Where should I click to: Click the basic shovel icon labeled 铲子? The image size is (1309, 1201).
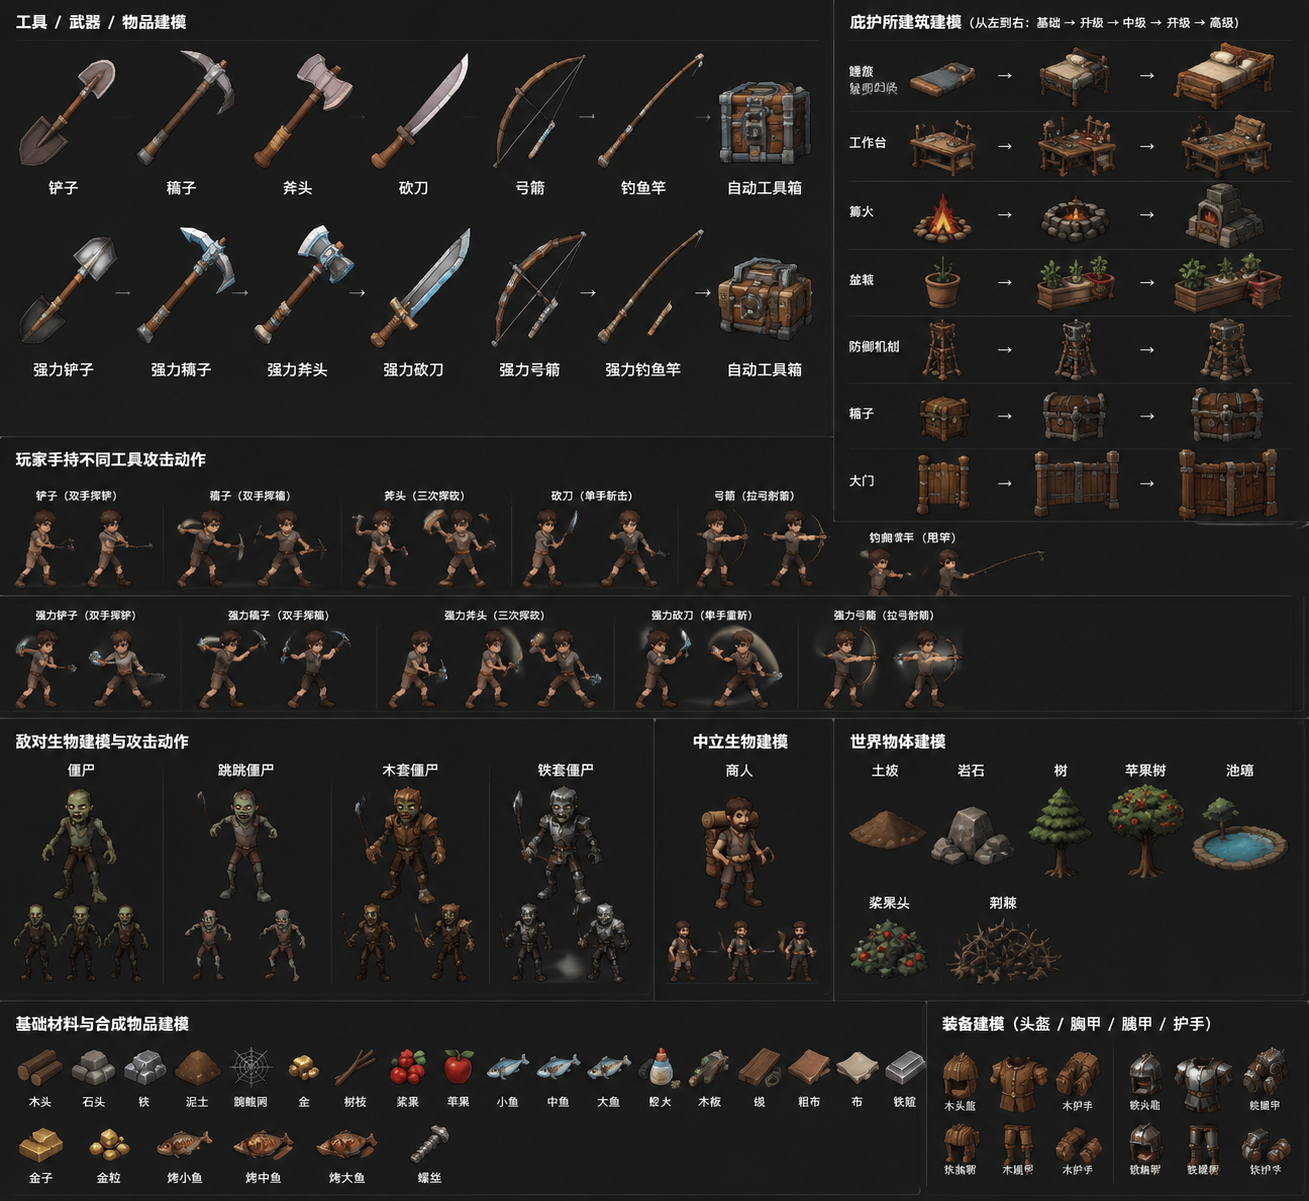[x=66, y=112]
